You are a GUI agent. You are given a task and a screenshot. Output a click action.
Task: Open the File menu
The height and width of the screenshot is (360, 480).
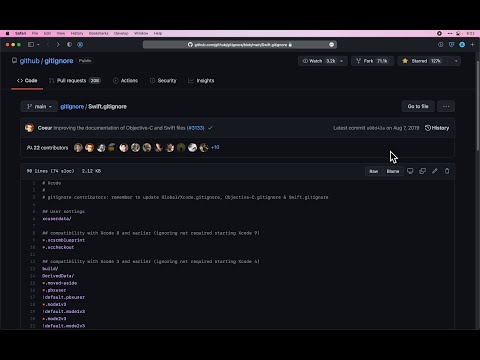click(x=35, y=33)
